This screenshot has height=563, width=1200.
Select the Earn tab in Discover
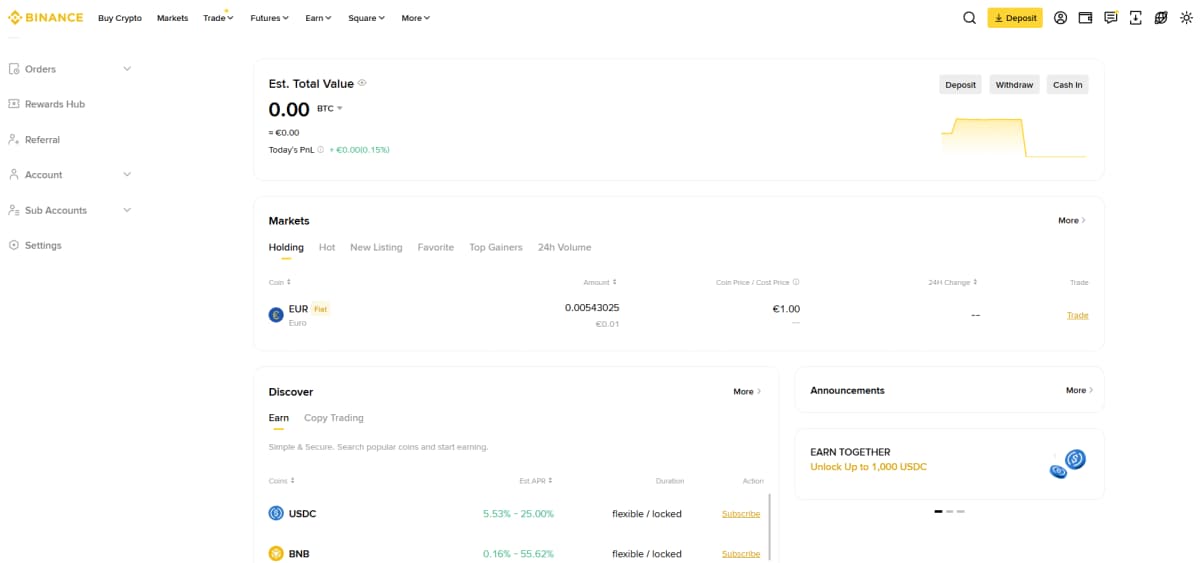(x=279, y=418)
